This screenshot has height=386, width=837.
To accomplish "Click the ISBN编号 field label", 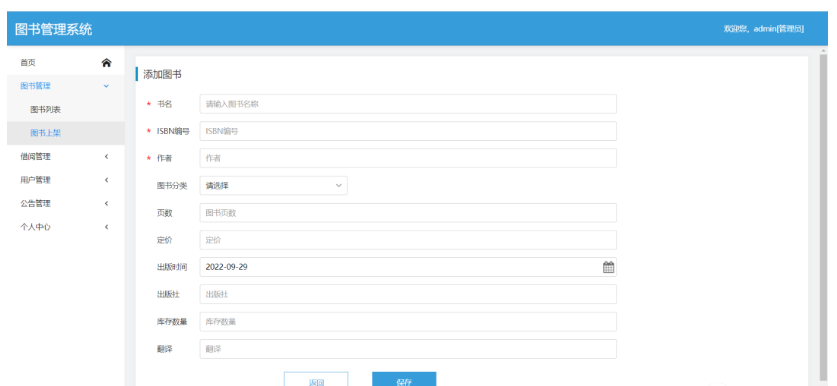I will (173, 131).
